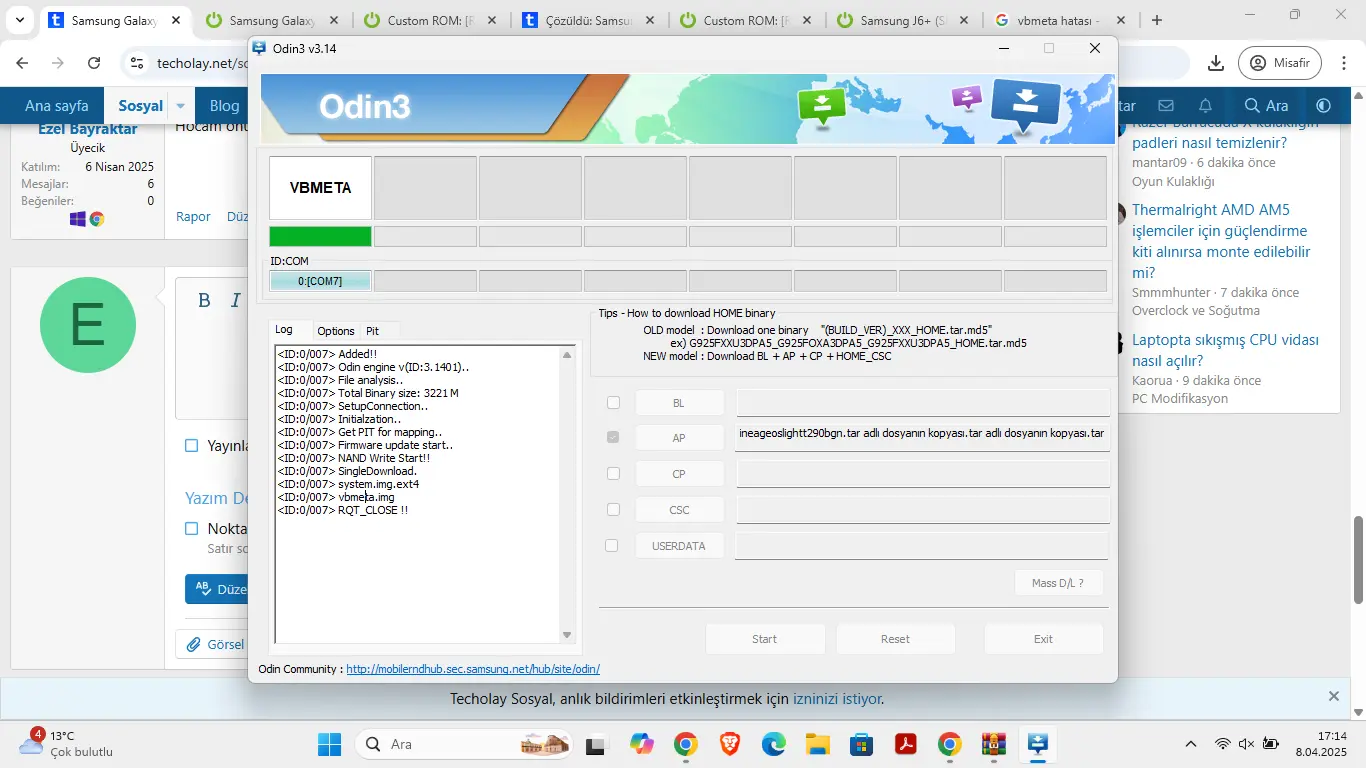Click the log scroll-up arrow
The width and height of the screenshot is (1366, 768).
[x=568, y=355]
